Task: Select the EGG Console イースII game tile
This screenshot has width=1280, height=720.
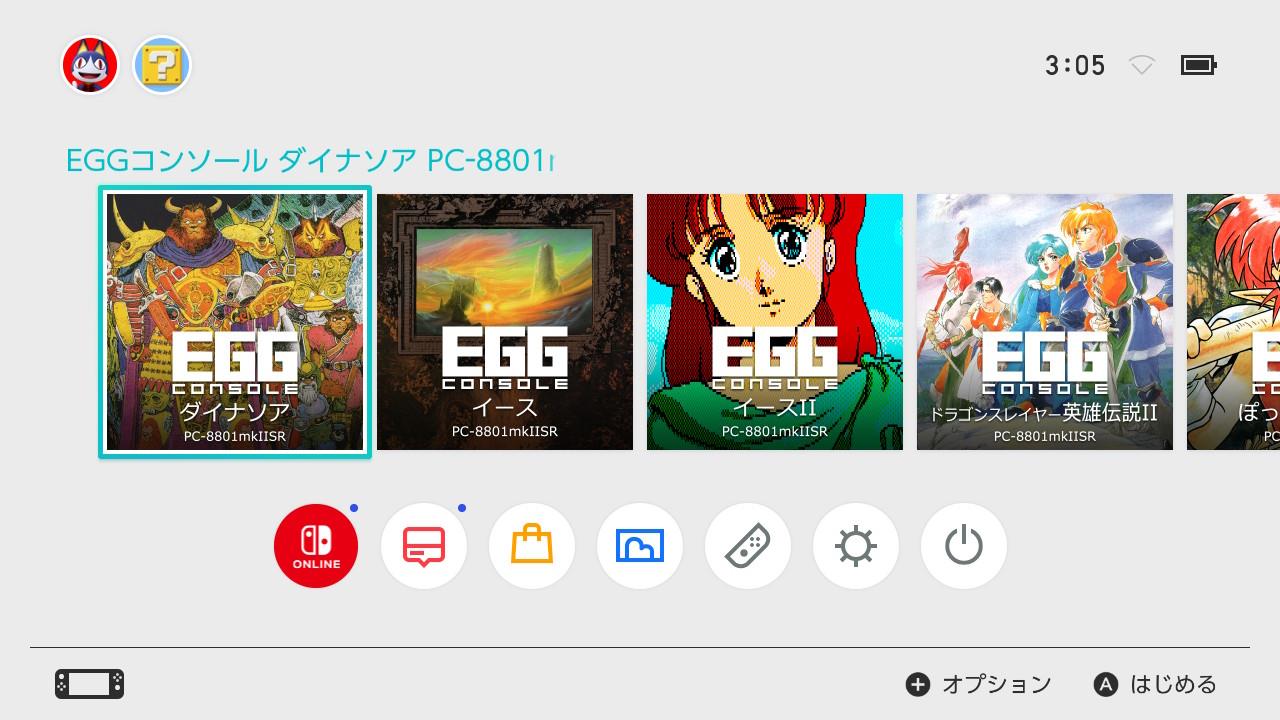Action: coord(775,322)
